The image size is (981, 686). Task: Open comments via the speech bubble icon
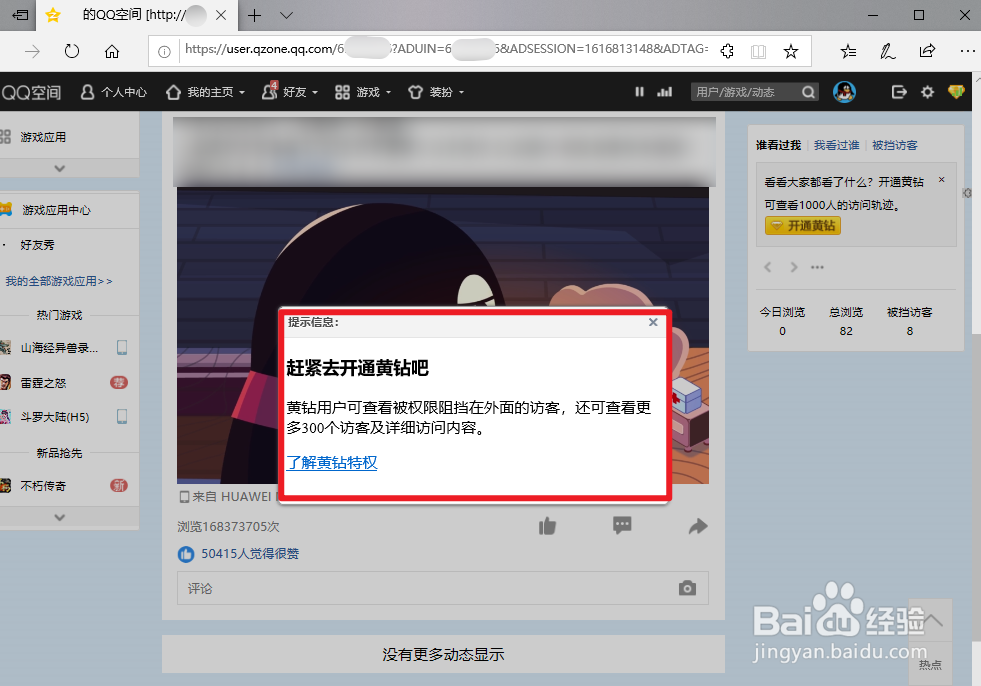tap(622, 525)
